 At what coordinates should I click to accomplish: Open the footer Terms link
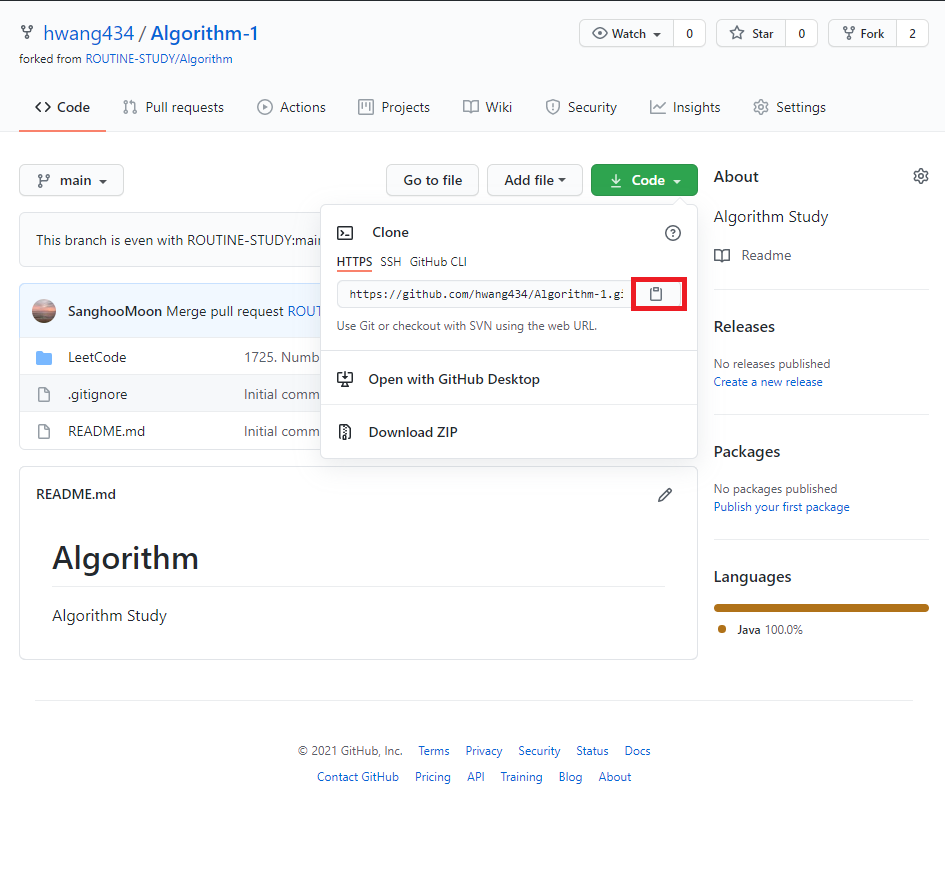point(434,751)
